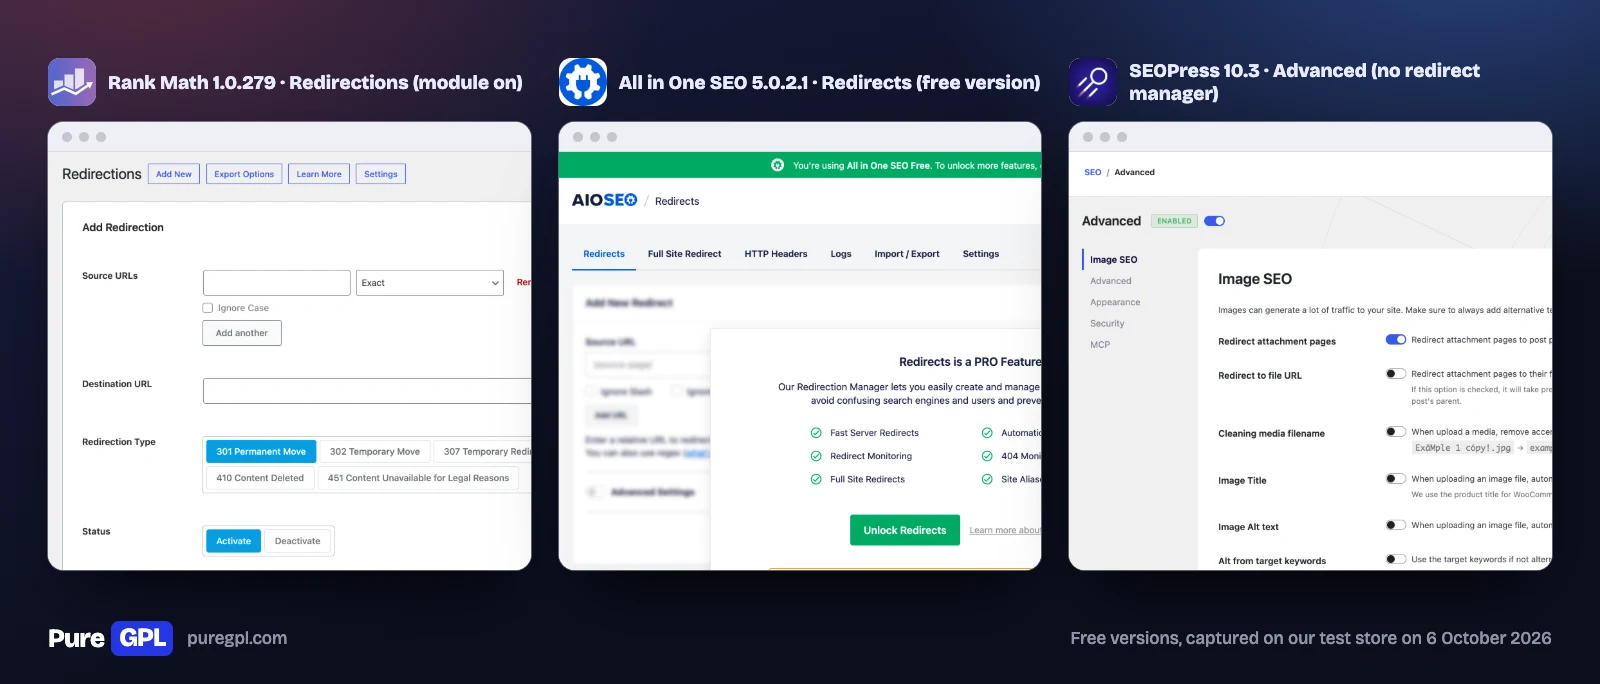Viewport: 1600px width, 684px height.
Task: Click the Export Options button
Action: (x=244, y=174)
